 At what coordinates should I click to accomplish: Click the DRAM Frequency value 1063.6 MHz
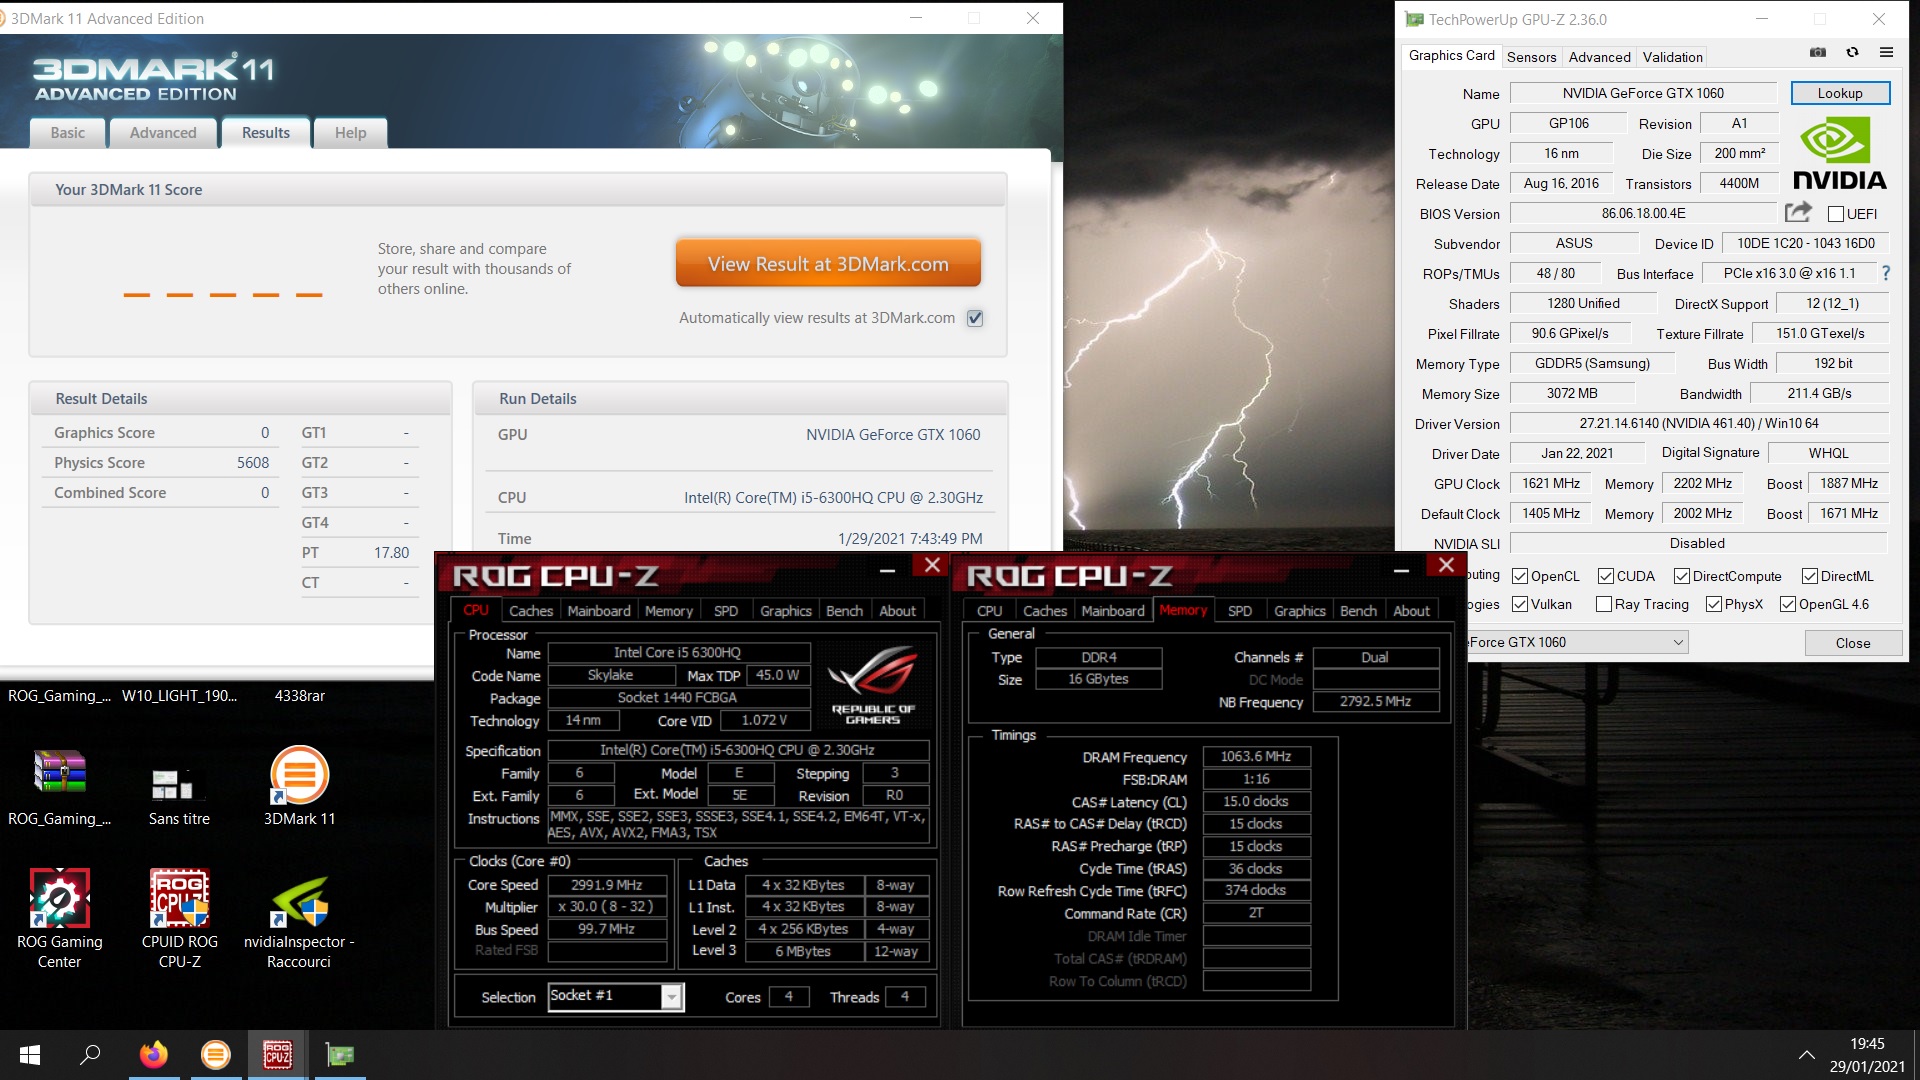(1256, 756)
